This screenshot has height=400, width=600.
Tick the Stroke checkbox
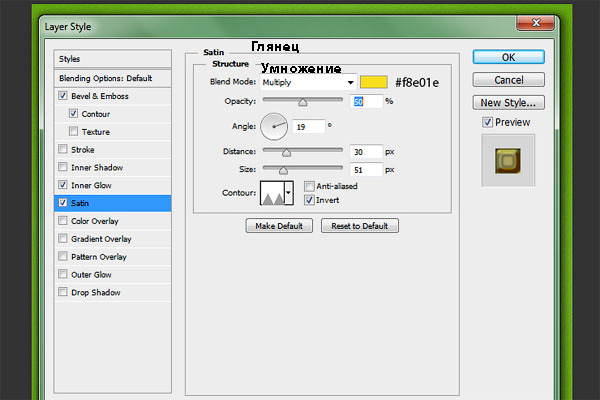pyautogui.click(x=63, y=149)
